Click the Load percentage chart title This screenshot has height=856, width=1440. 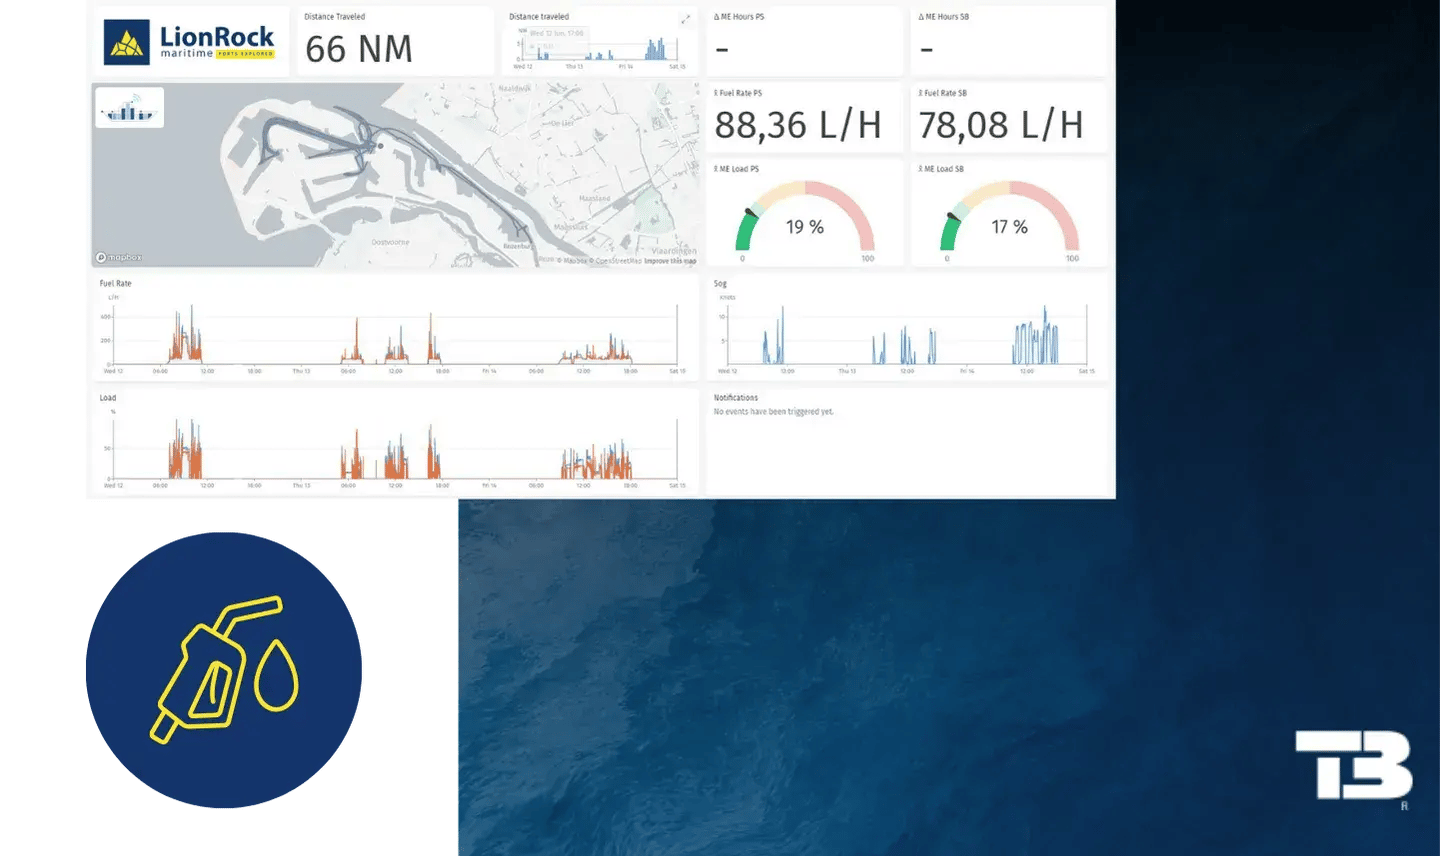[x=108, y=398]
